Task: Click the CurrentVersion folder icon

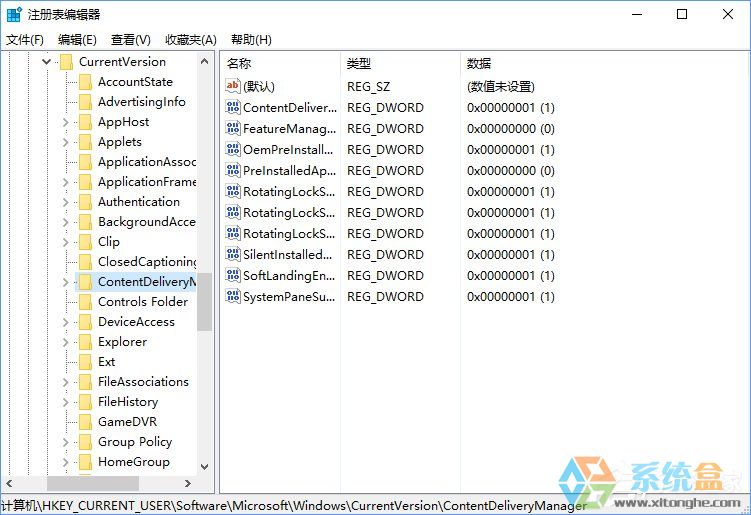Action: pyautogui.click(x=66, y=62)
